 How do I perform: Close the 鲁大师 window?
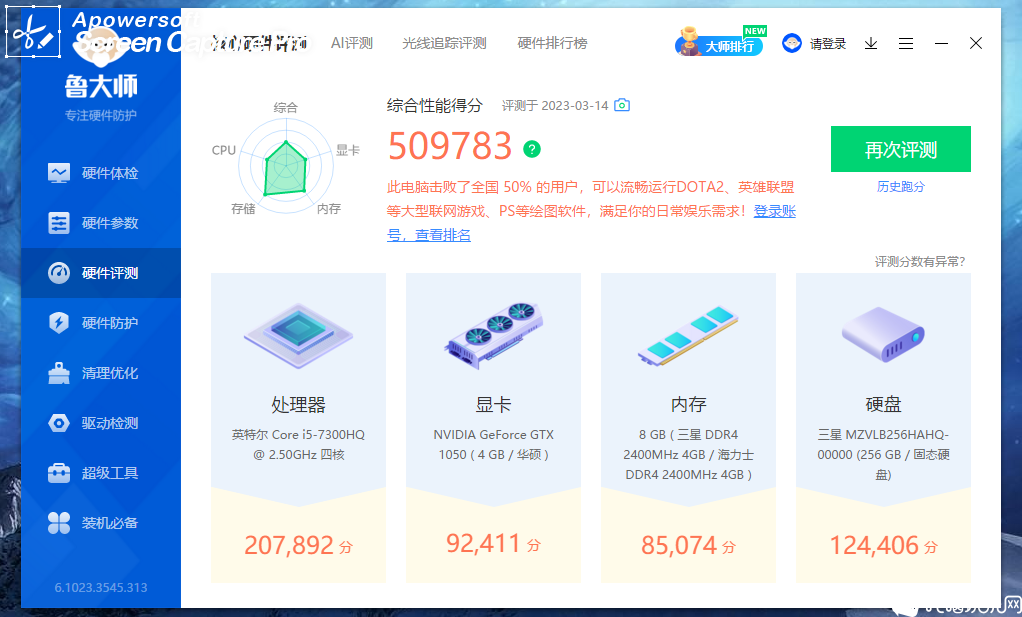point(976,43)
